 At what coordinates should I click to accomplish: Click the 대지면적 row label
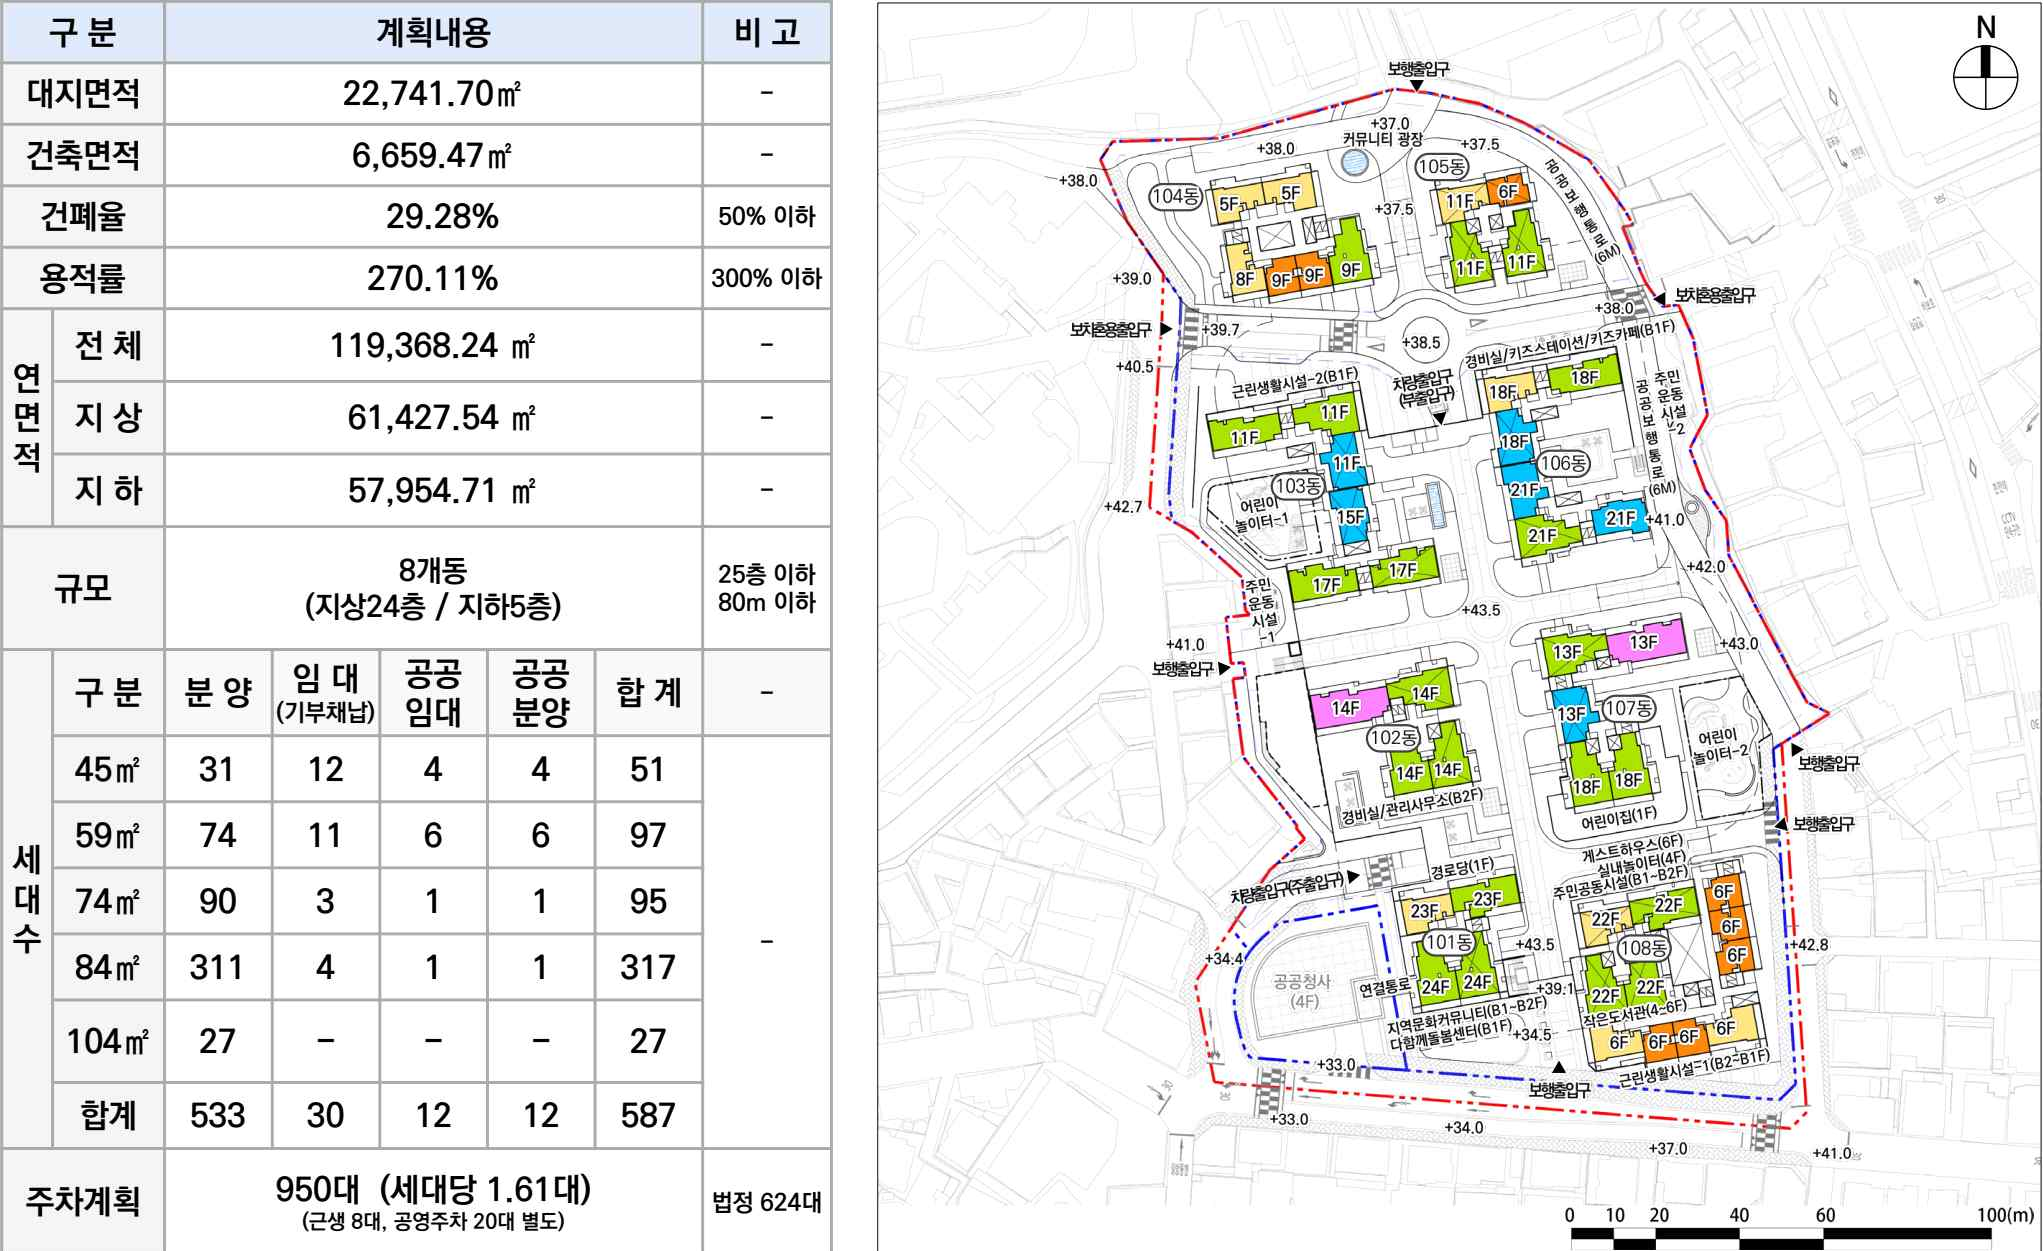click(83, 94)
